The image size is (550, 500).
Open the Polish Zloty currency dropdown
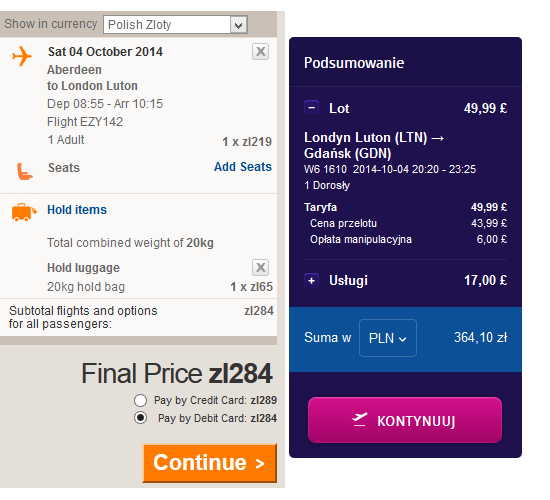pos(175,25)
